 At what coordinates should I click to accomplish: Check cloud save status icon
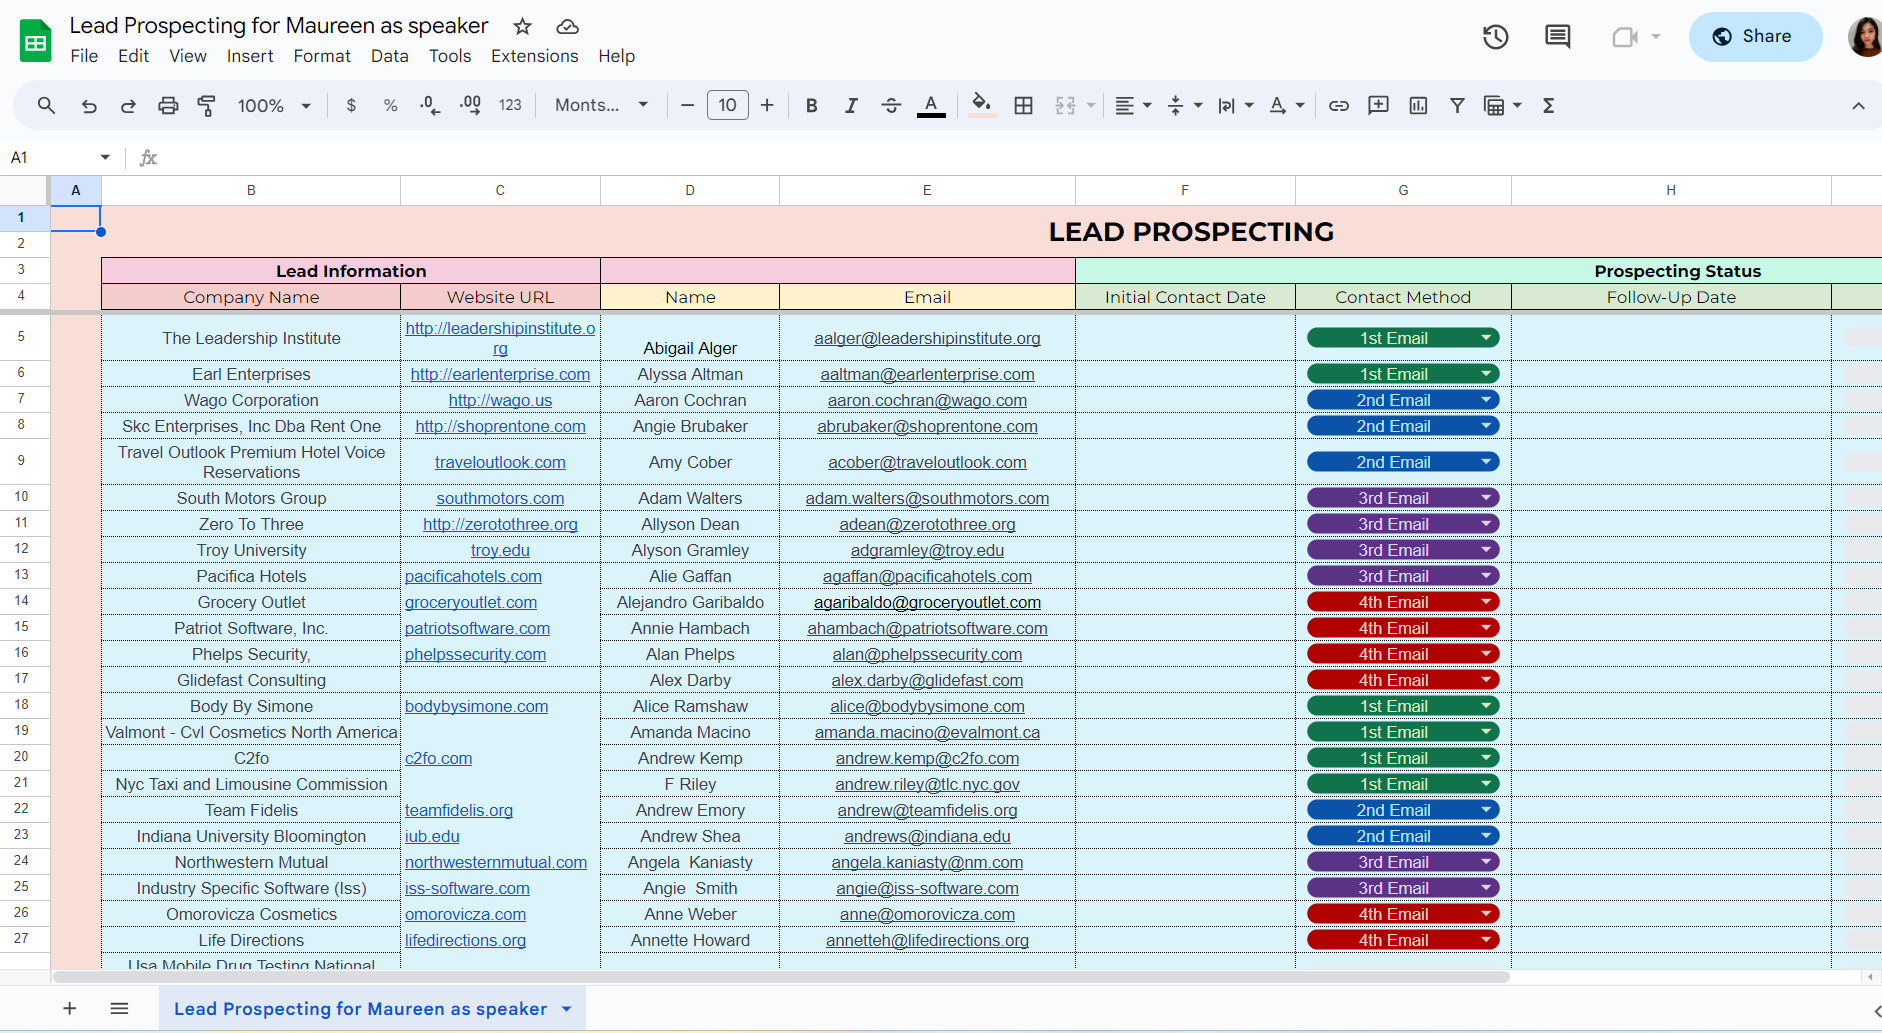[x=567, y=26]
